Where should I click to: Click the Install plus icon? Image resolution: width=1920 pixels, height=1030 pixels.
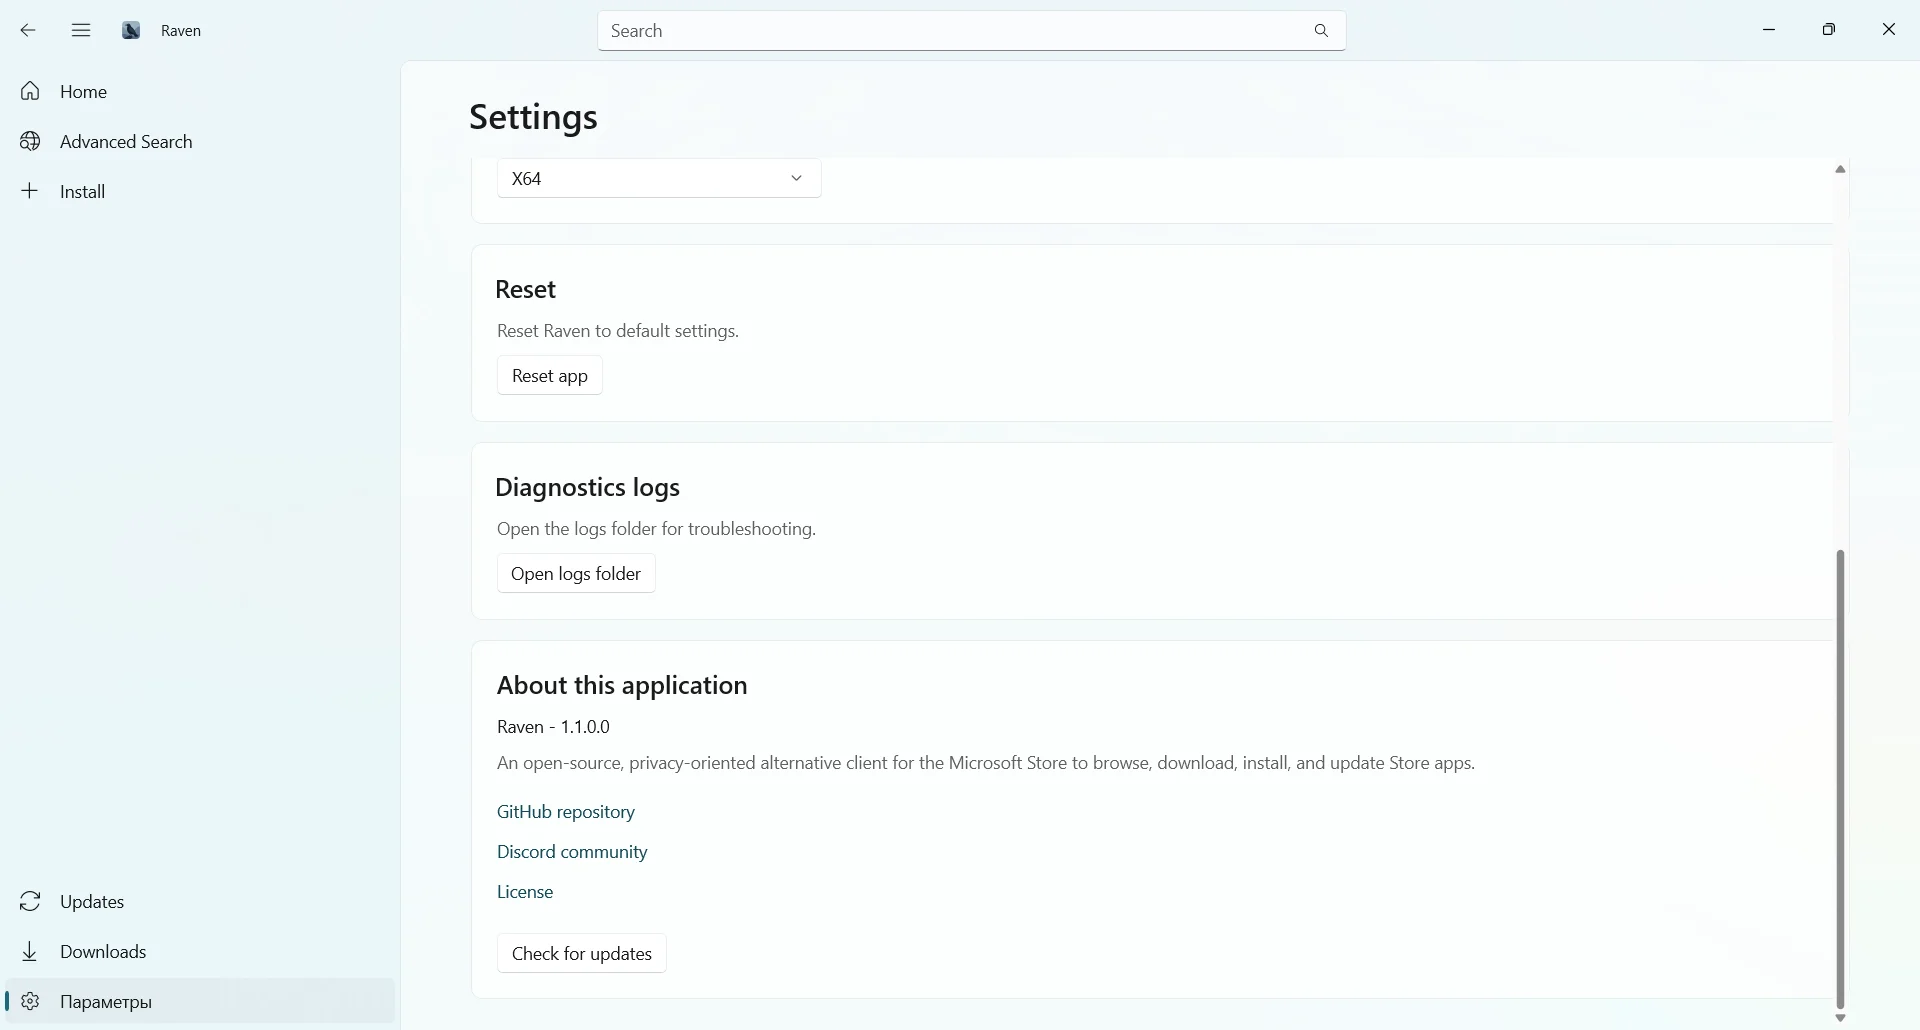pyautogui.click(x=31, y=191)
